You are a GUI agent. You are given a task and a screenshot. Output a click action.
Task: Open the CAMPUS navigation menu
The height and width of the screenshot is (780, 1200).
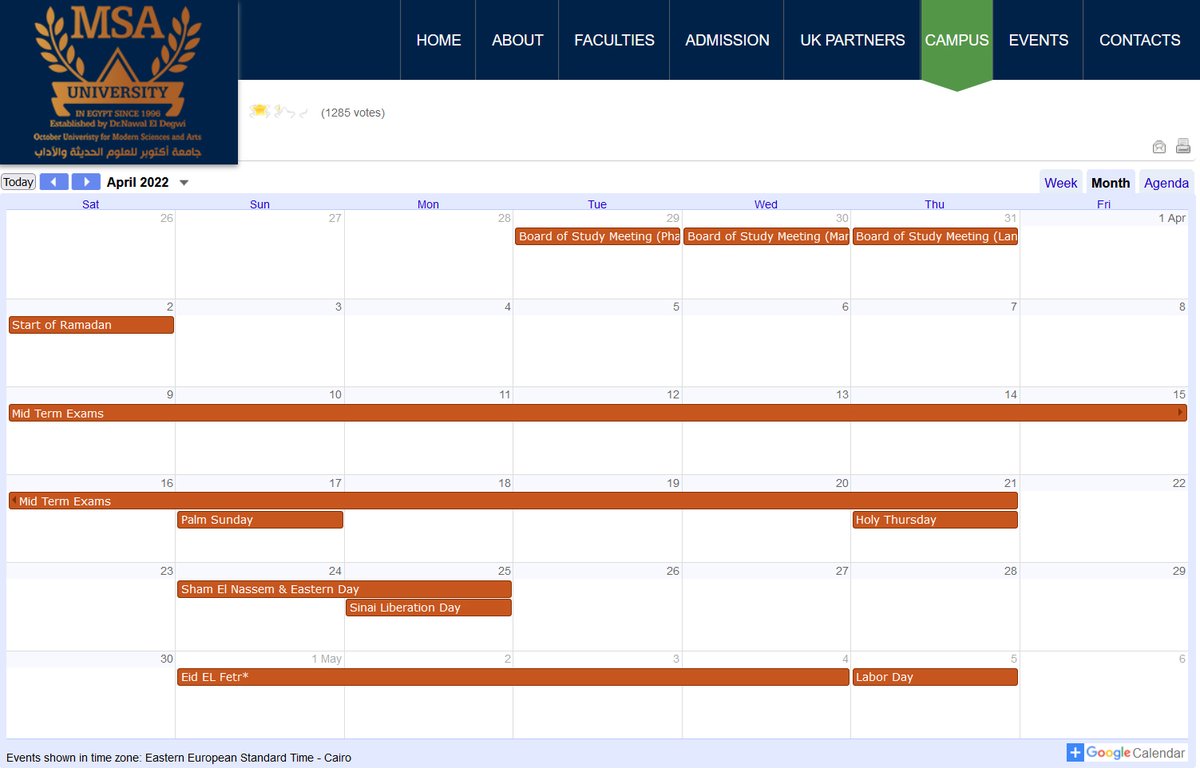956,40
